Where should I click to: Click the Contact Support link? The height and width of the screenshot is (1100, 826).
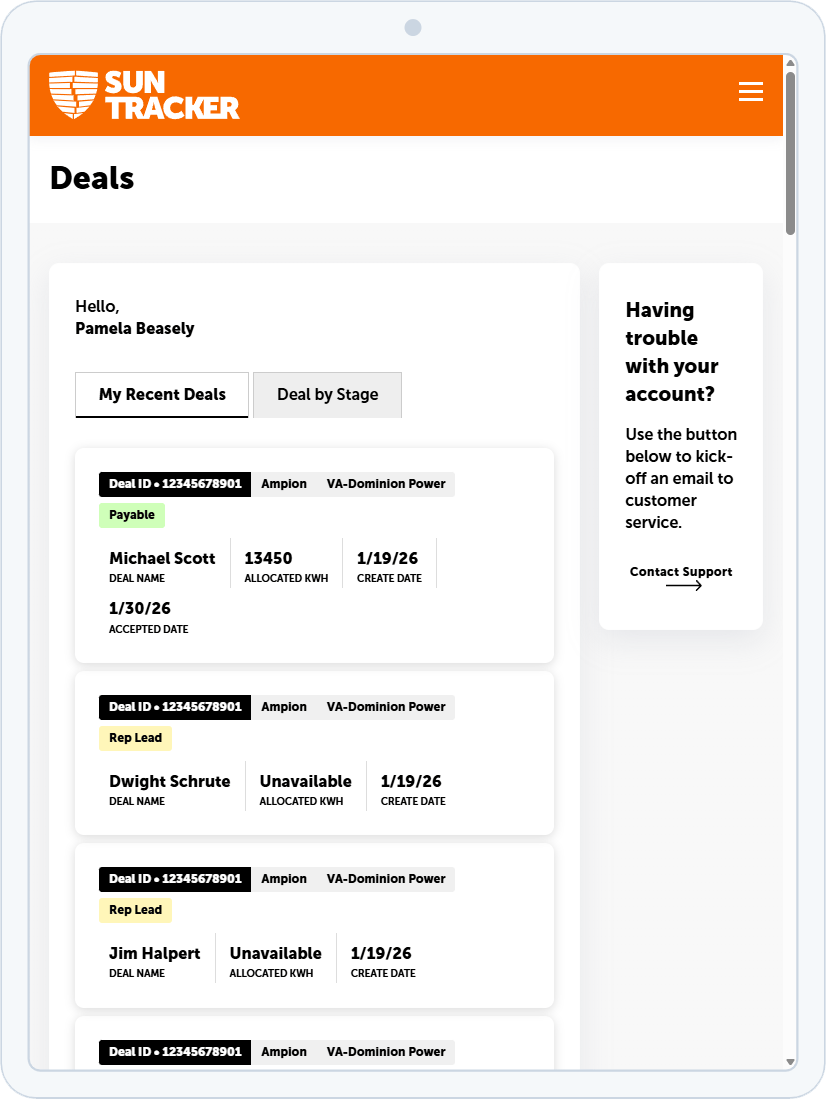tap(681, 571)
